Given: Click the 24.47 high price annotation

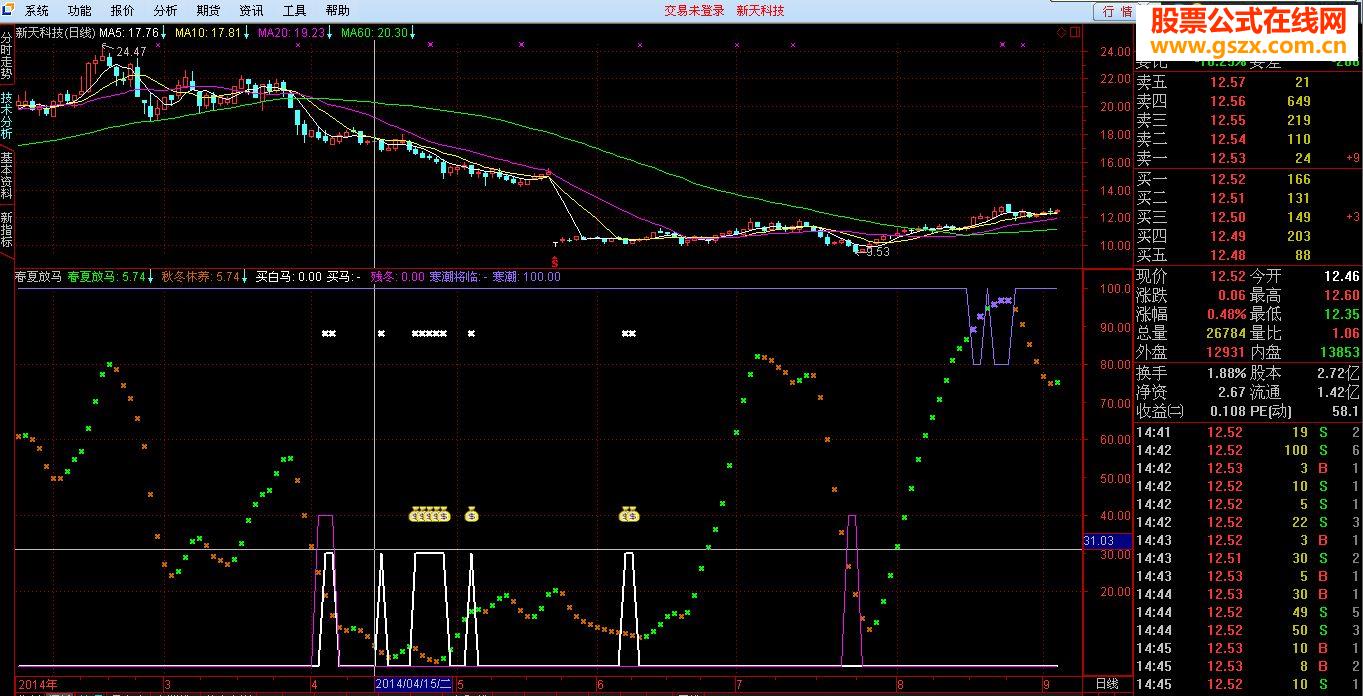Looking at the screenshot, I should tap(131, 51).
